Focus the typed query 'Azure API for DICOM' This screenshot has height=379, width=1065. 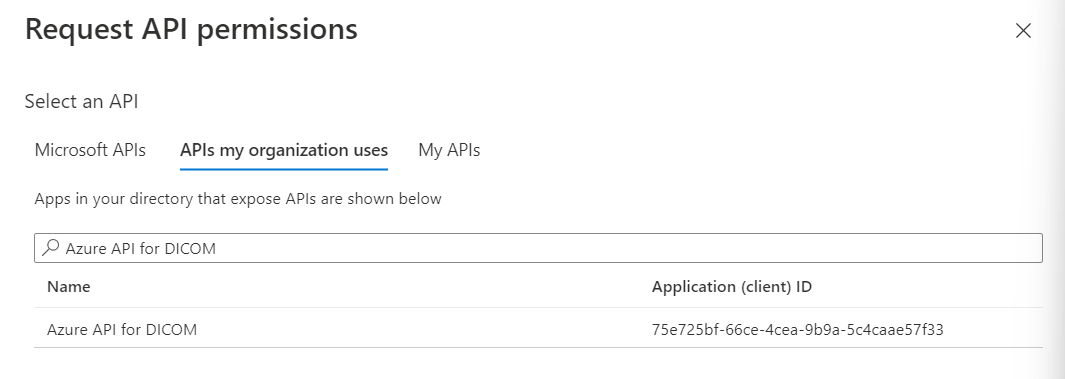pos(141,249)
